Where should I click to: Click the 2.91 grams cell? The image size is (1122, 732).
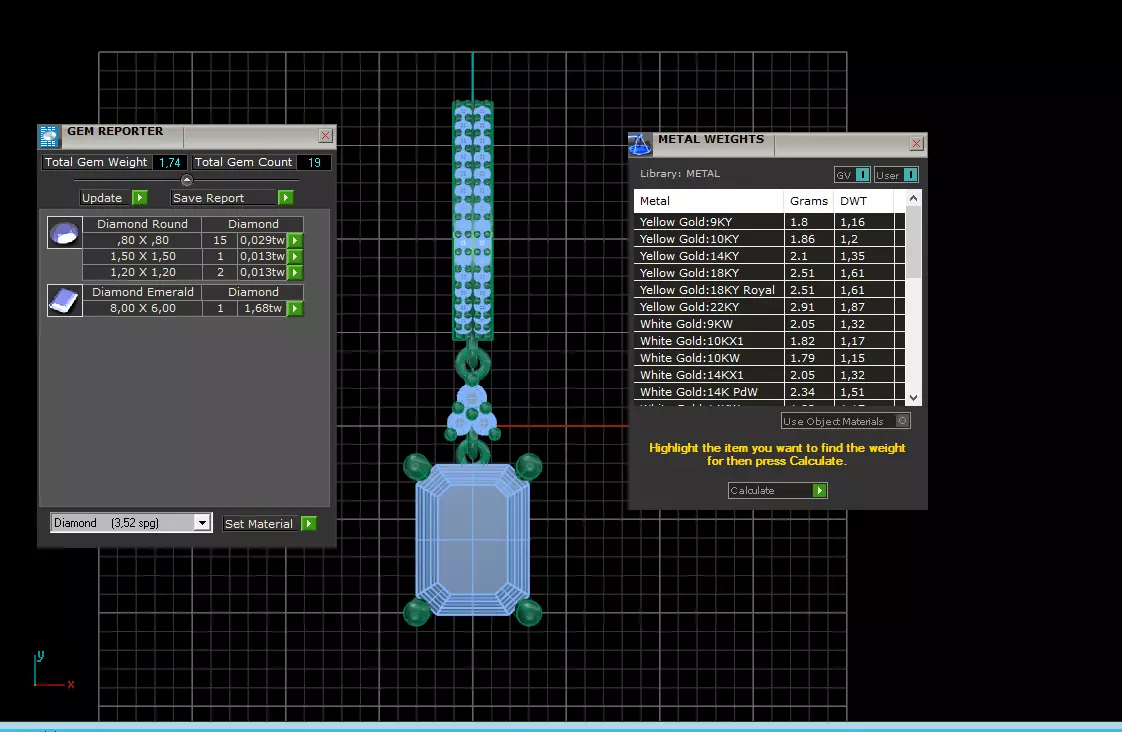809,307
